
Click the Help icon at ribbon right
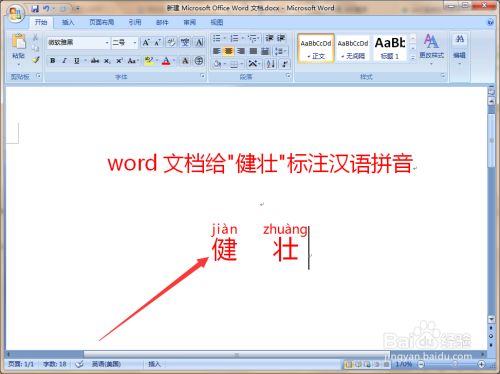490,22
